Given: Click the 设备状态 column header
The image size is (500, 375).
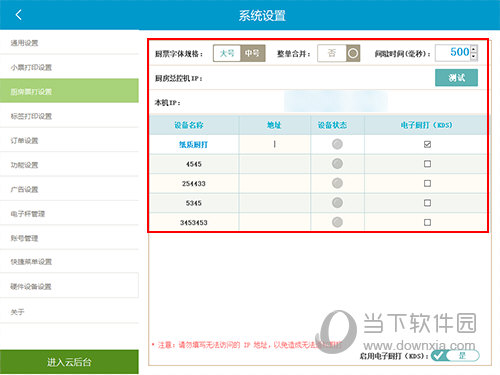Looking at the screenshot, I should [337, 125].
